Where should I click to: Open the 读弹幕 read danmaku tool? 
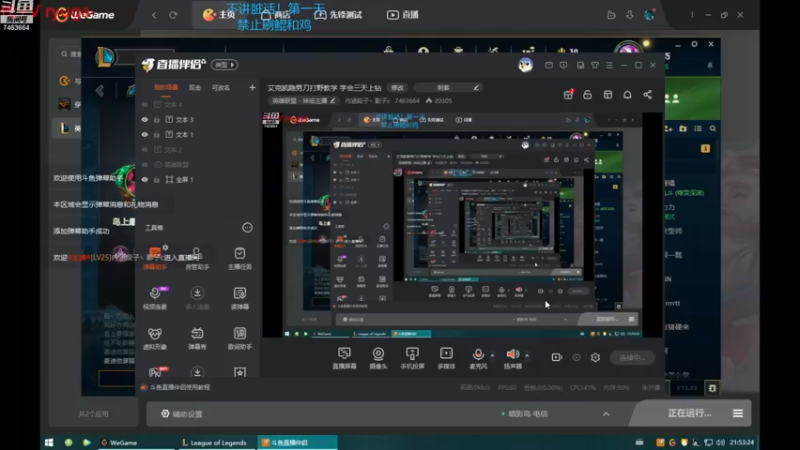239,297
